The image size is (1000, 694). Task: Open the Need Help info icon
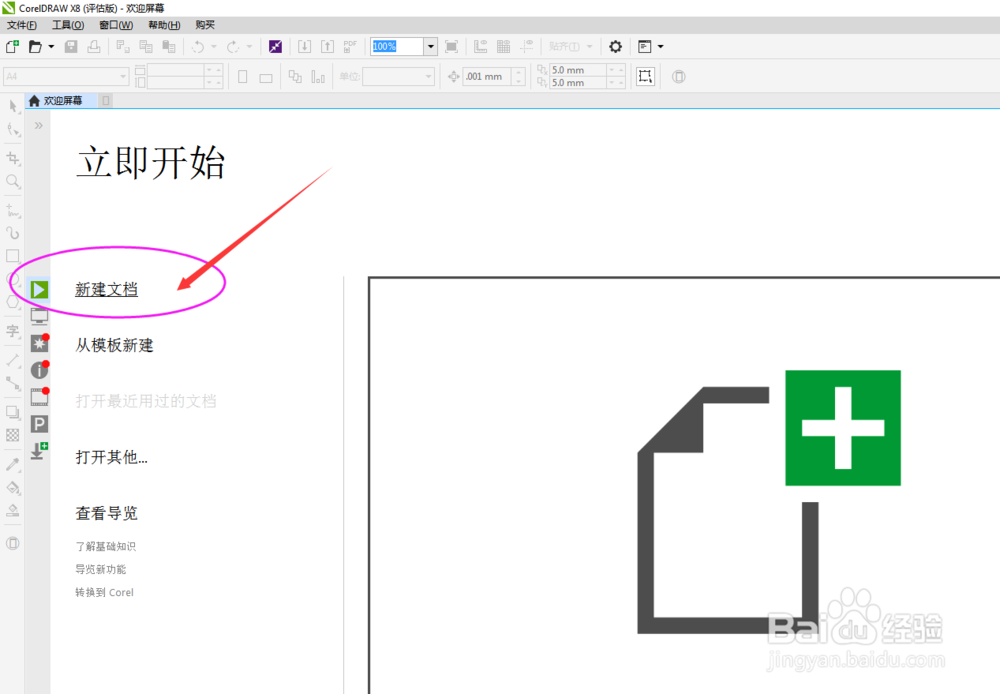40,369
